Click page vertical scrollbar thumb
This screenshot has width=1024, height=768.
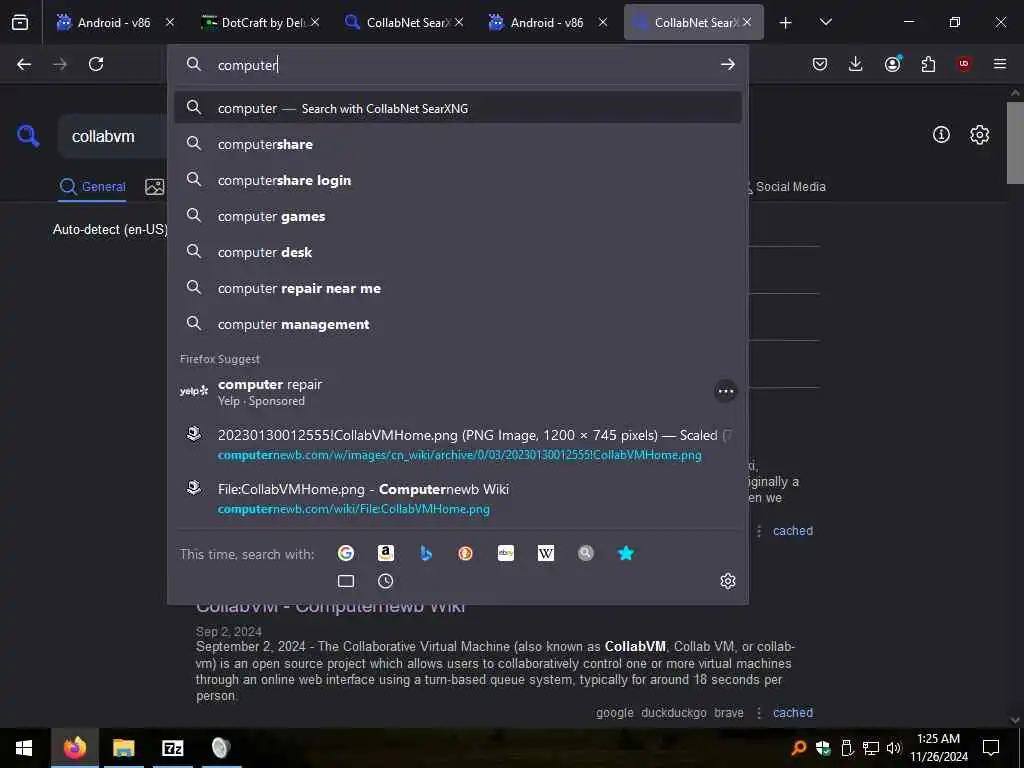click(x=1015, y=142)
